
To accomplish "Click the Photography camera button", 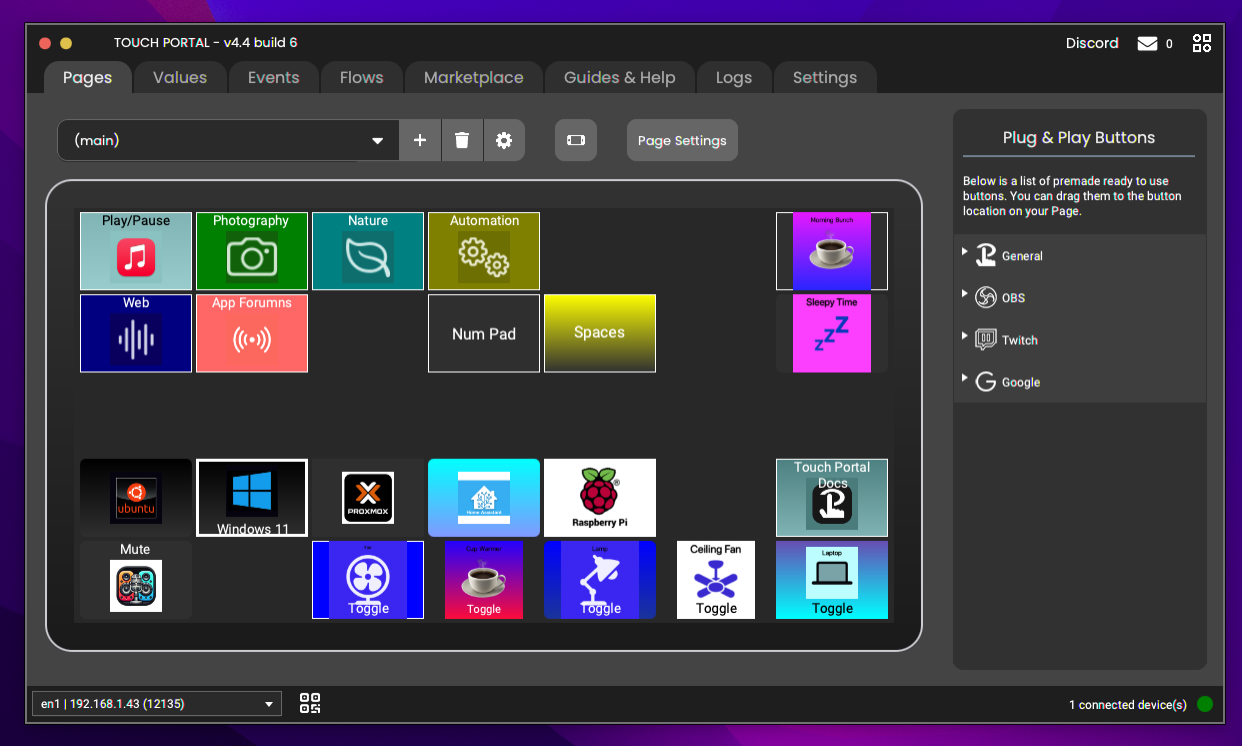I will [x=251, y=251].
